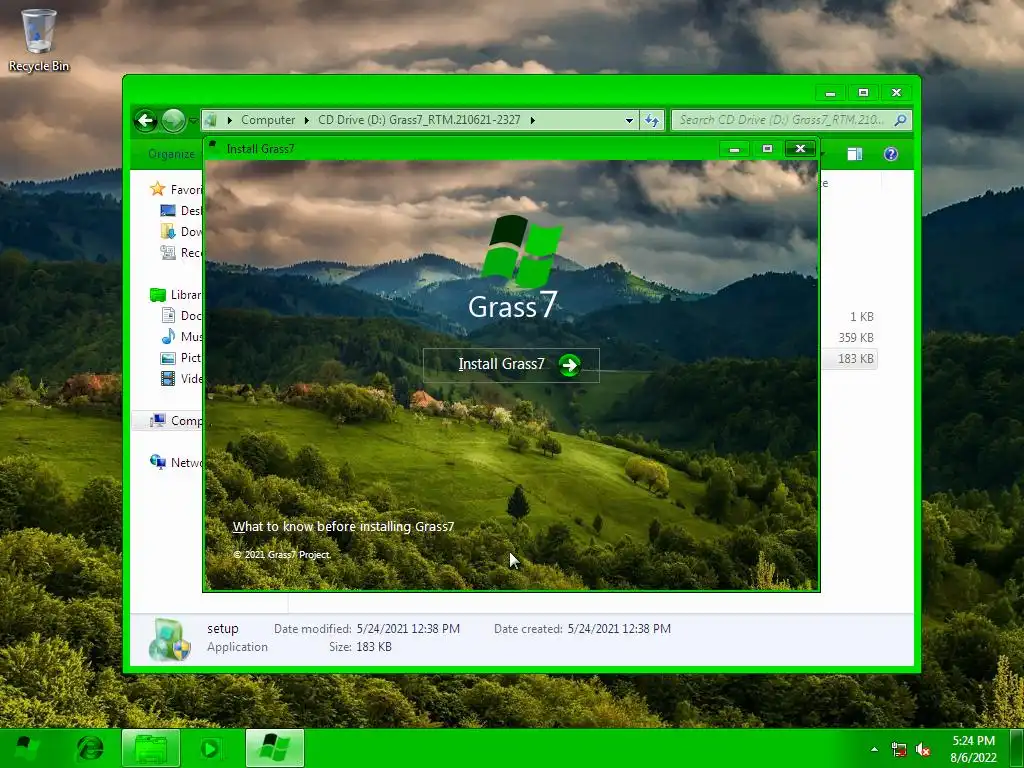Launch Internet Explorer from the taskbar
1024x768 pixels.
(90, 748)
